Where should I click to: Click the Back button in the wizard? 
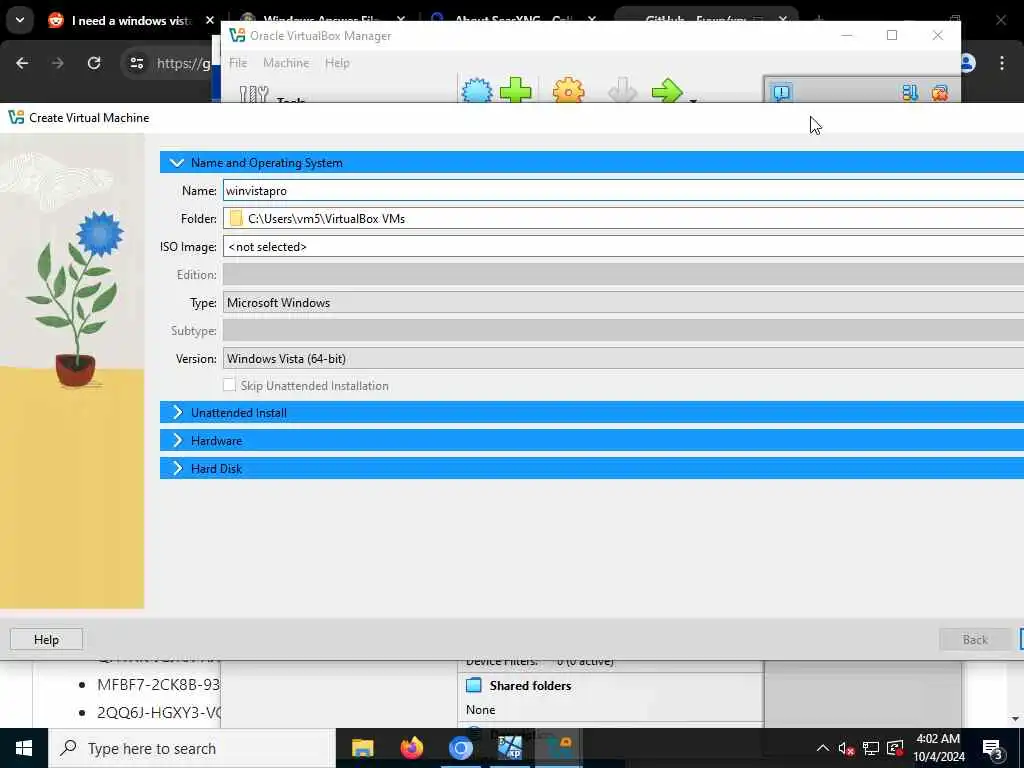click(x=974, y=639)
